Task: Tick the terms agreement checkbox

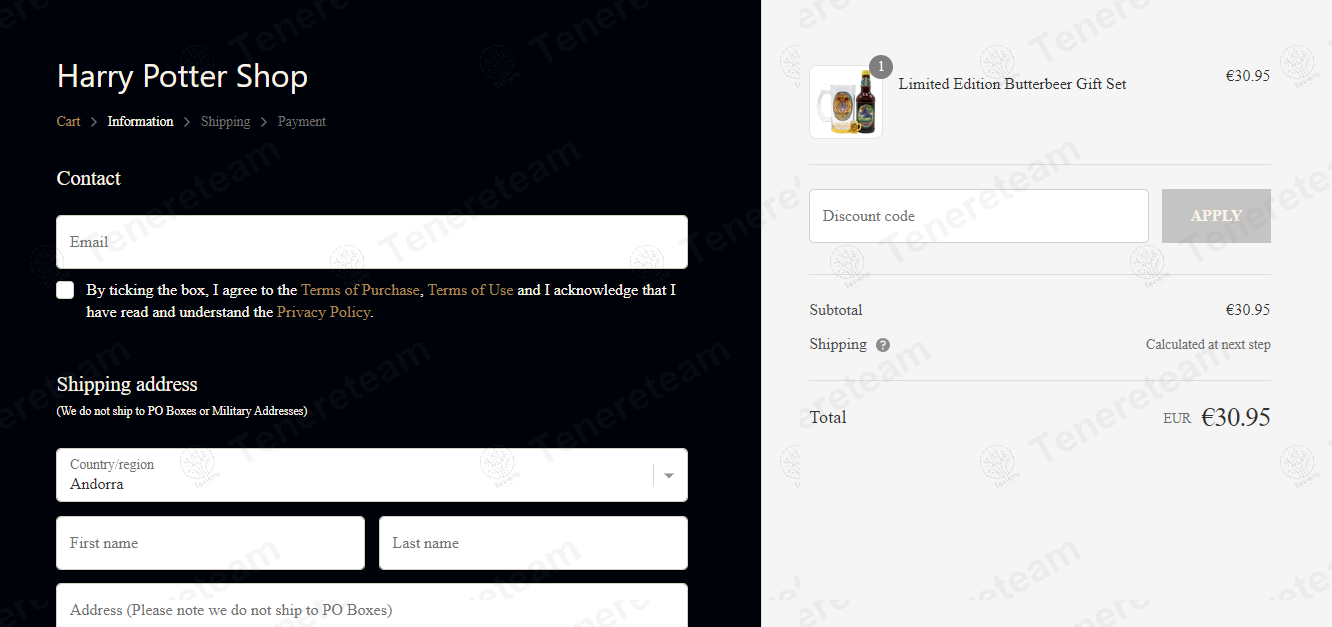Action: point(65,290)
